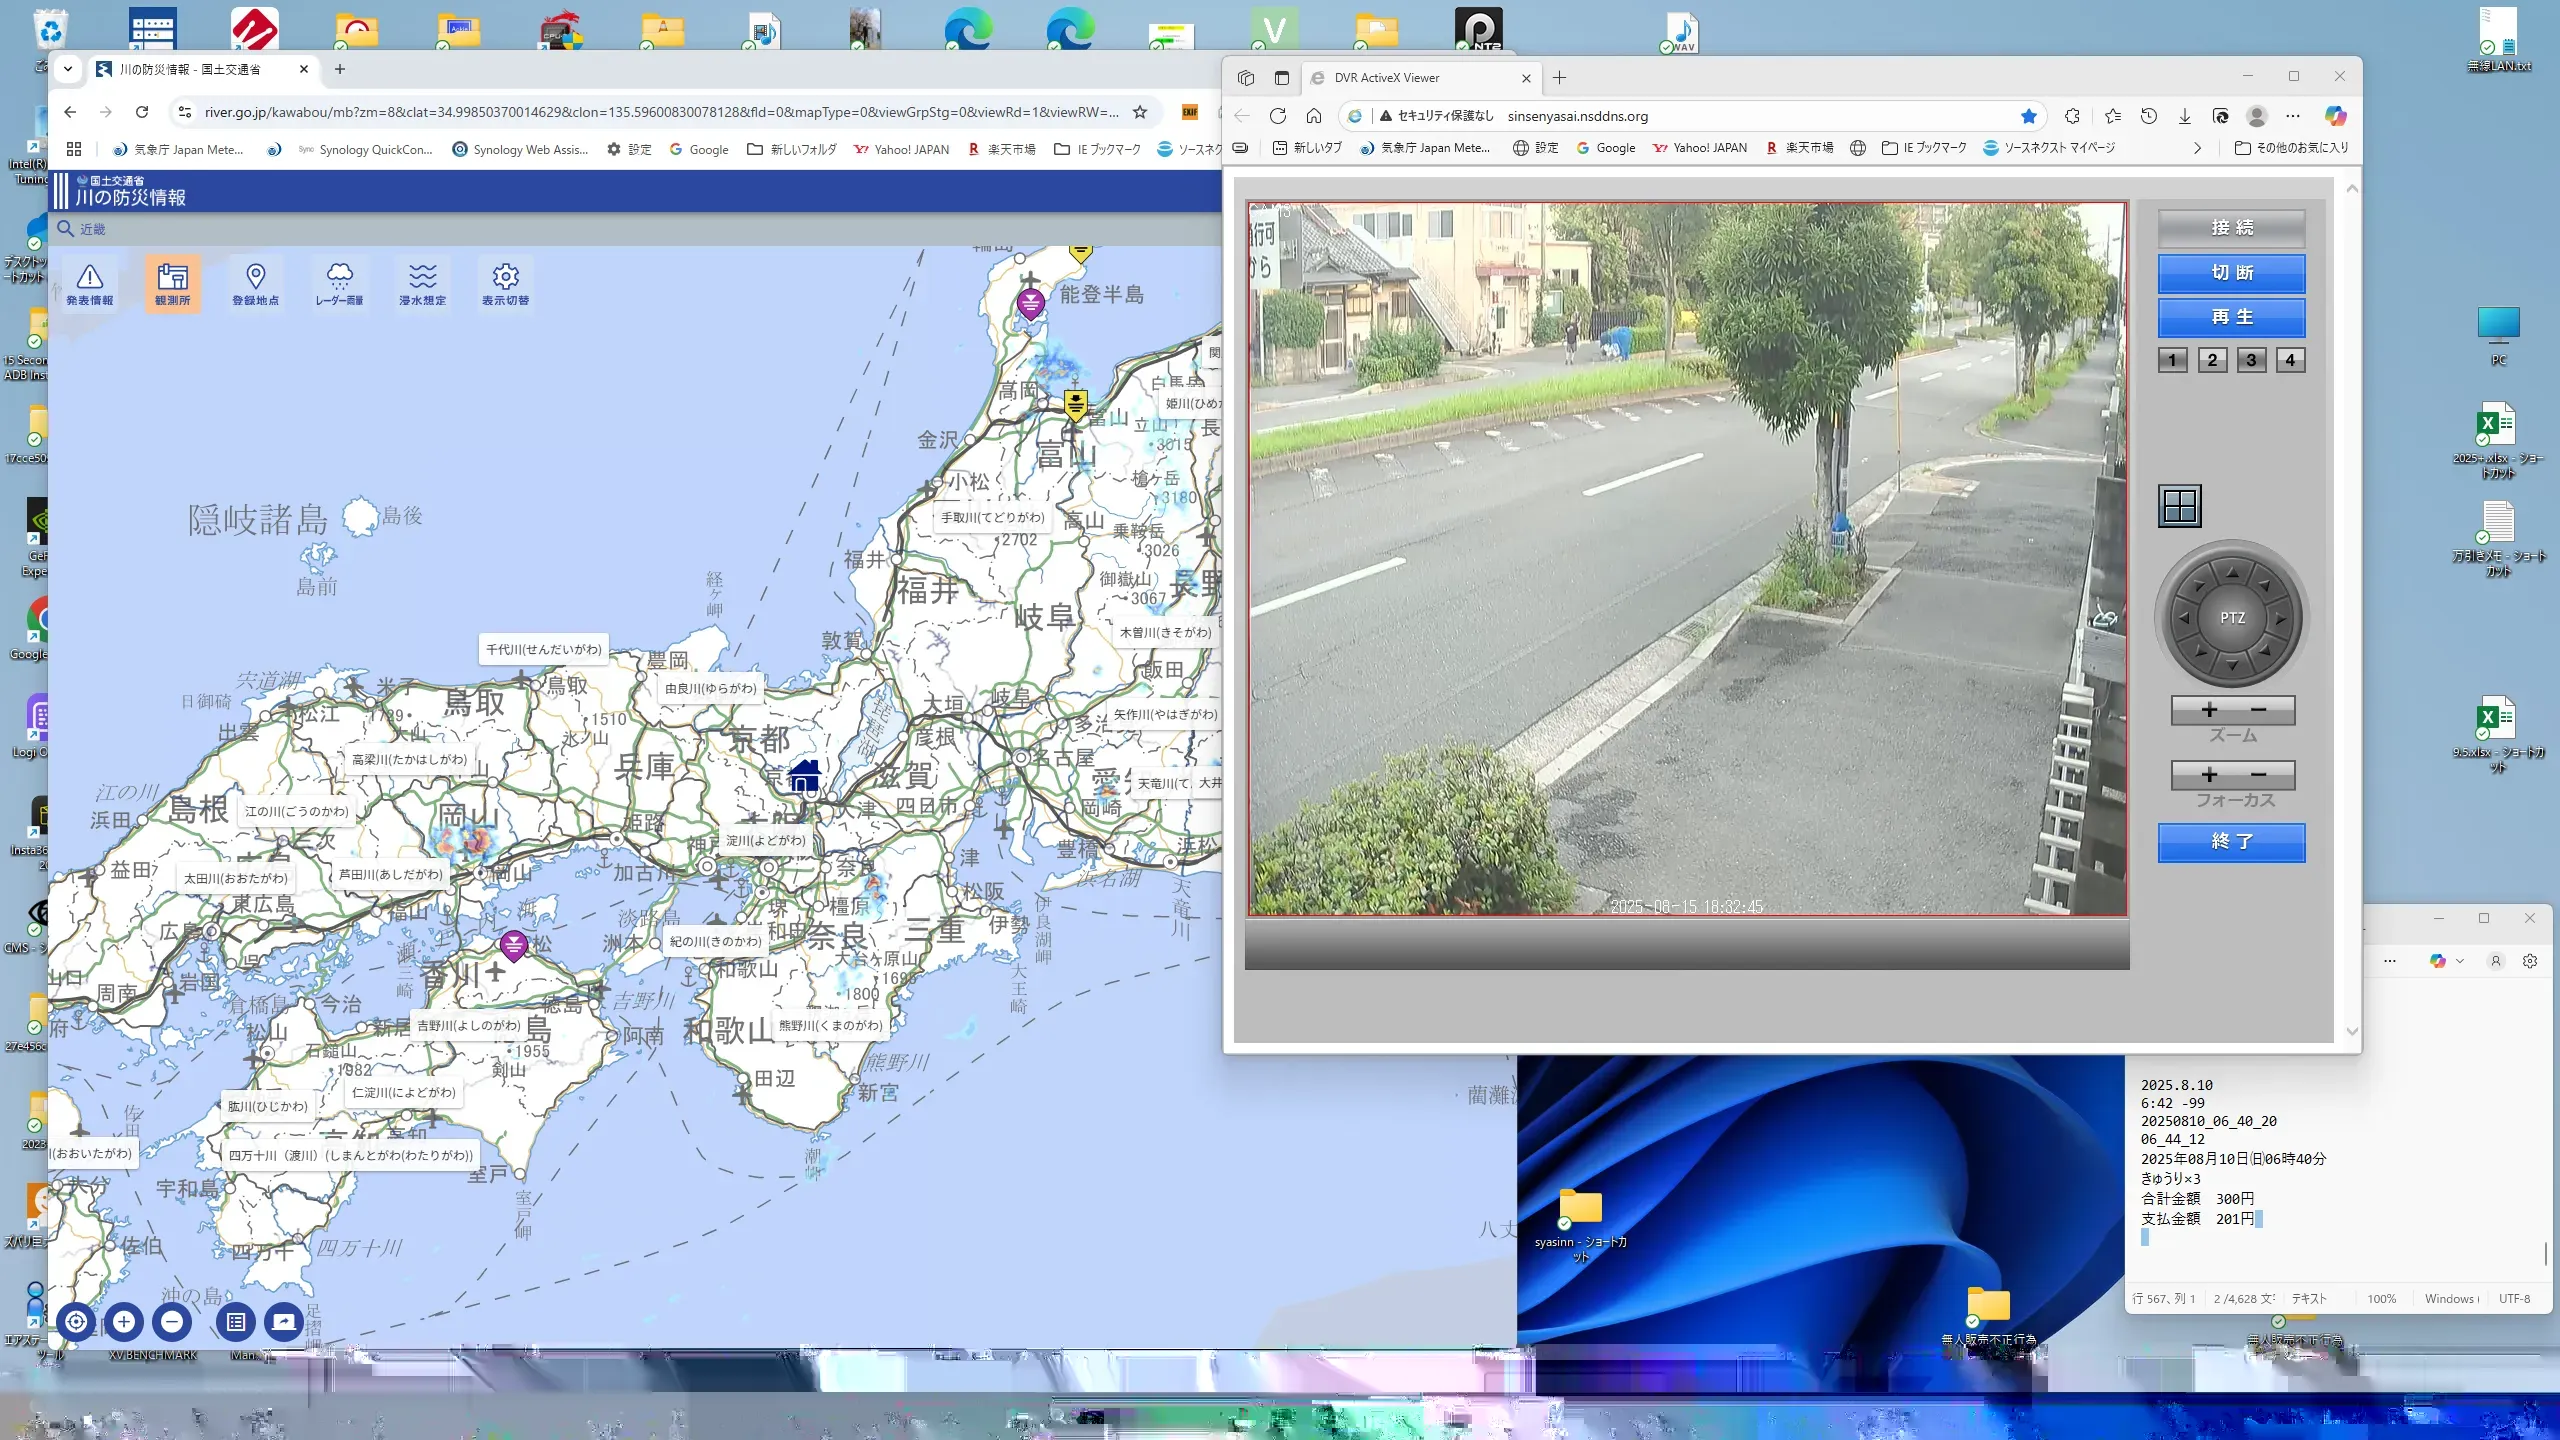Open the 表示切替 display settings gear
Image resolution: width=2560 pixels, height=1440 pixels.
click(505, 283)
